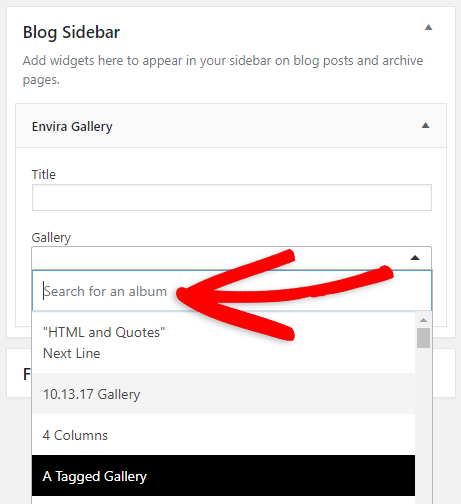Click the Search for an album field

click(232, 291)
